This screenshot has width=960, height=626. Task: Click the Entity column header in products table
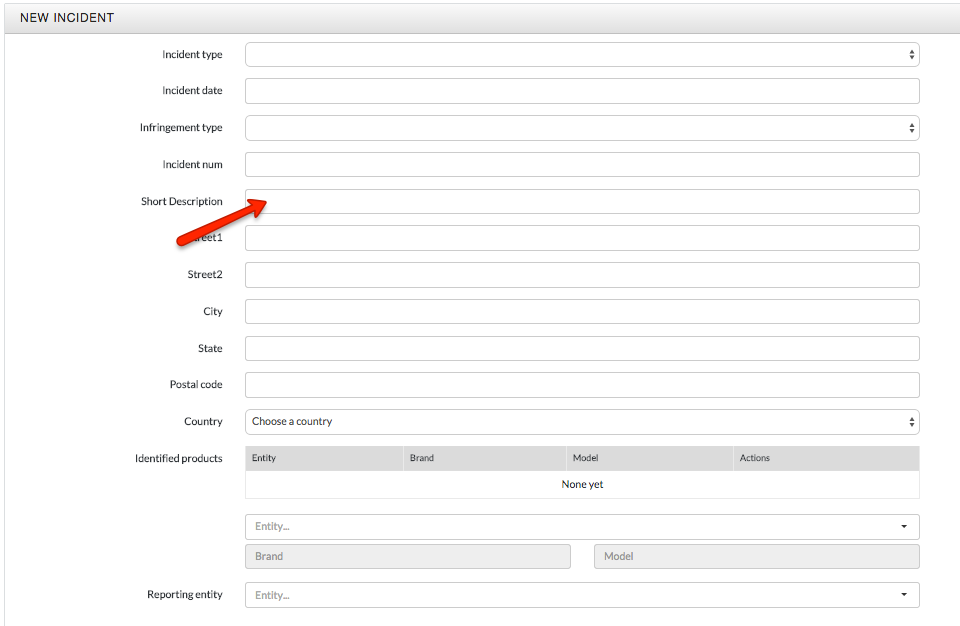click(x=264, y=458)
